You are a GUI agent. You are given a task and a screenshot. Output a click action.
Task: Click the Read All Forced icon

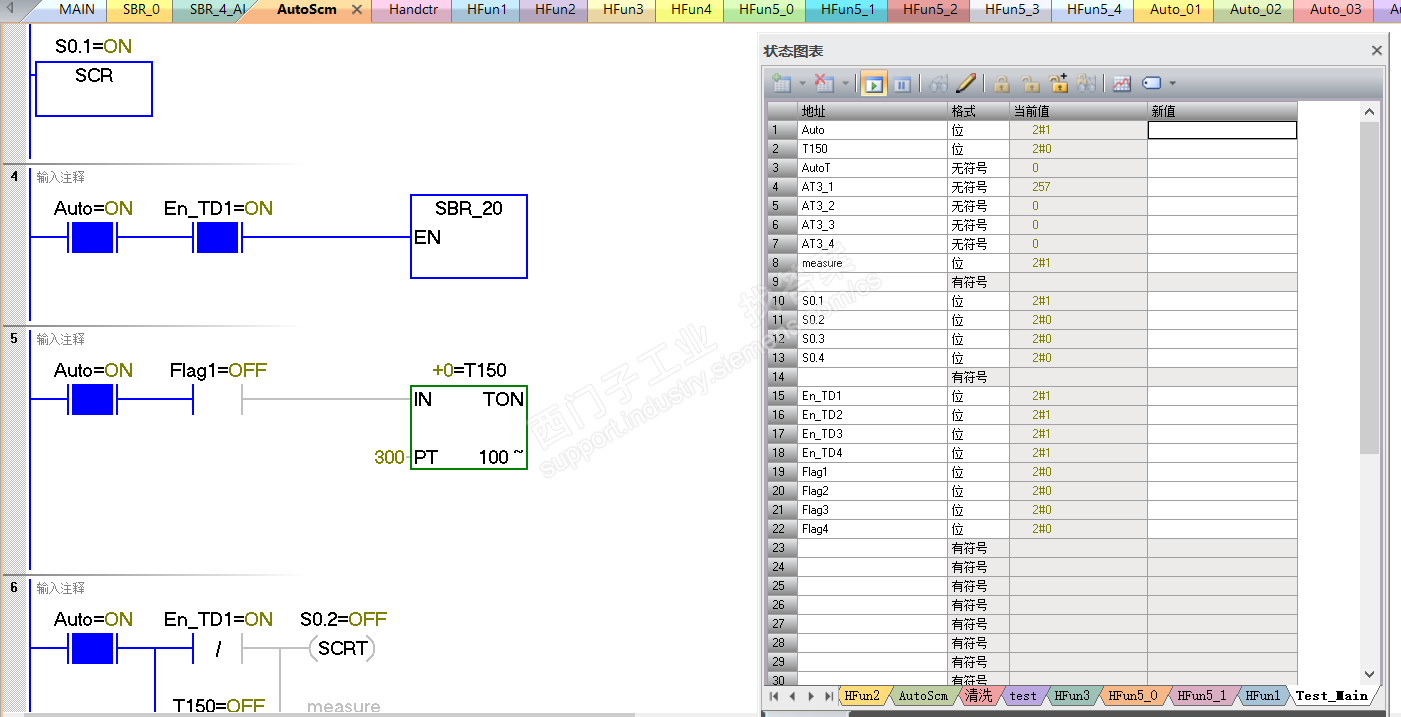pos(1087,84)
